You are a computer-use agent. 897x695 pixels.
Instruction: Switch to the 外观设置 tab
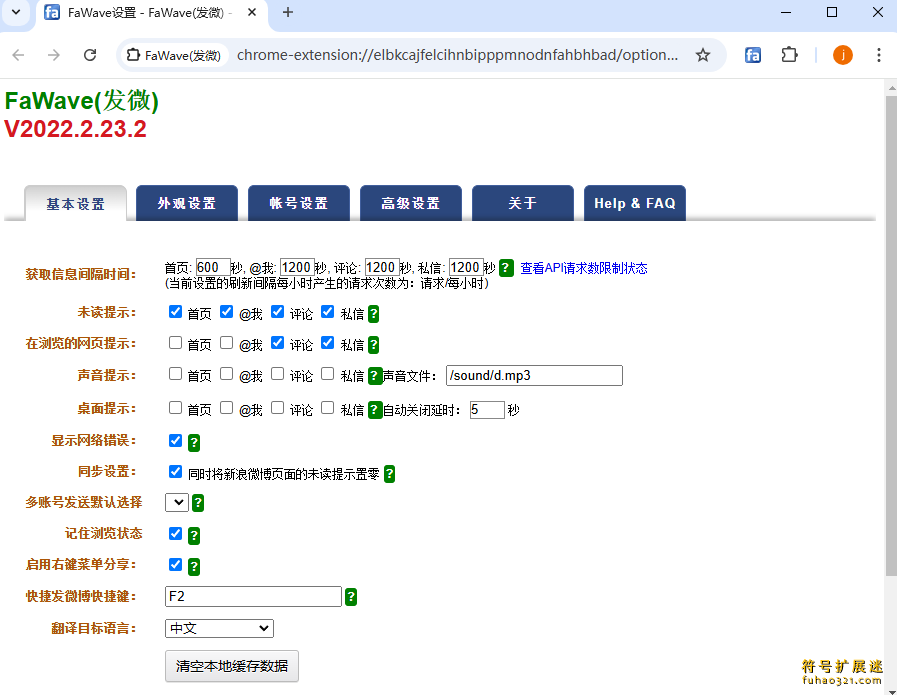tap(187, 203)
